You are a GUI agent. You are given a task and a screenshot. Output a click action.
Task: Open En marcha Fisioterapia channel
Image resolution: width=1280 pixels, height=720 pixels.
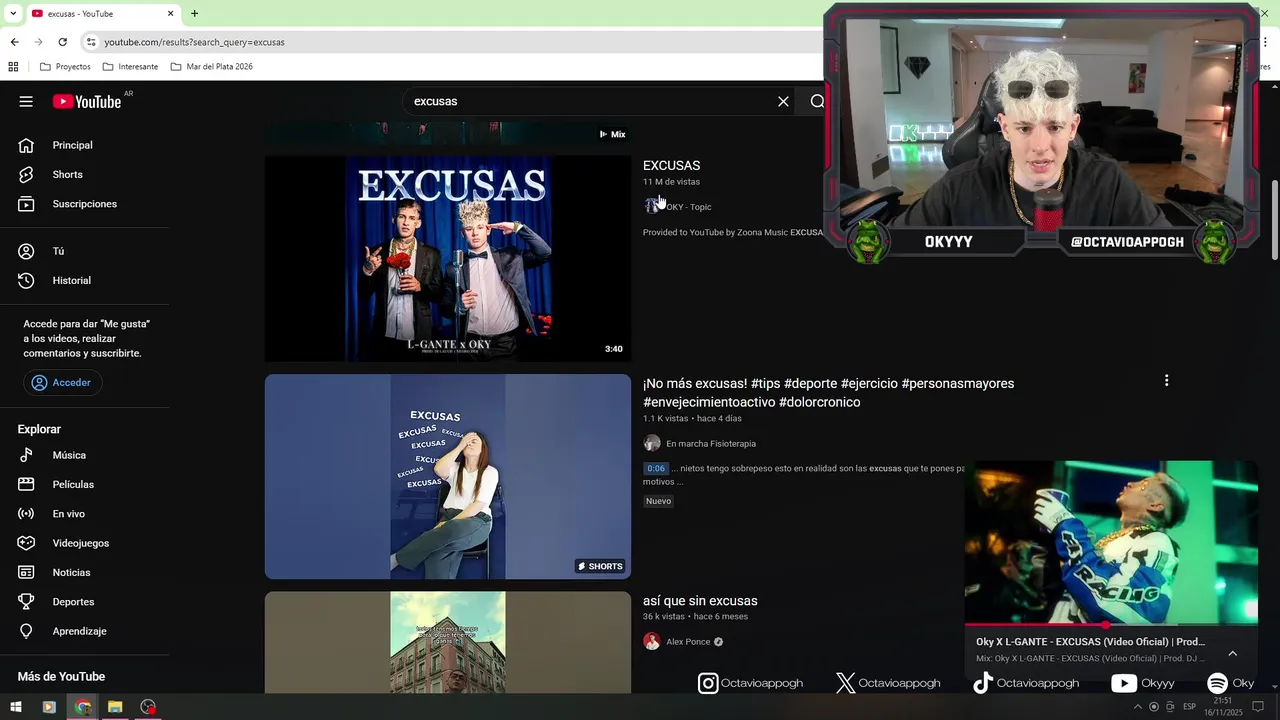point(710,444)
